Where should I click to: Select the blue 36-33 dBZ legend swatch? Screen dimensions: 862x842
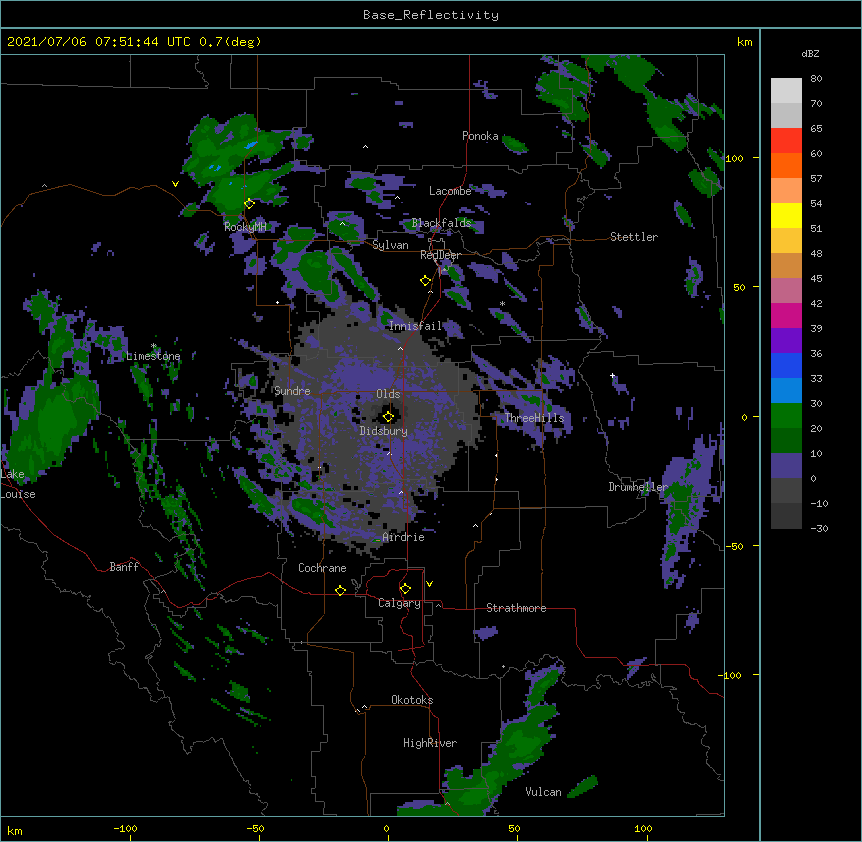pos(786,365)
